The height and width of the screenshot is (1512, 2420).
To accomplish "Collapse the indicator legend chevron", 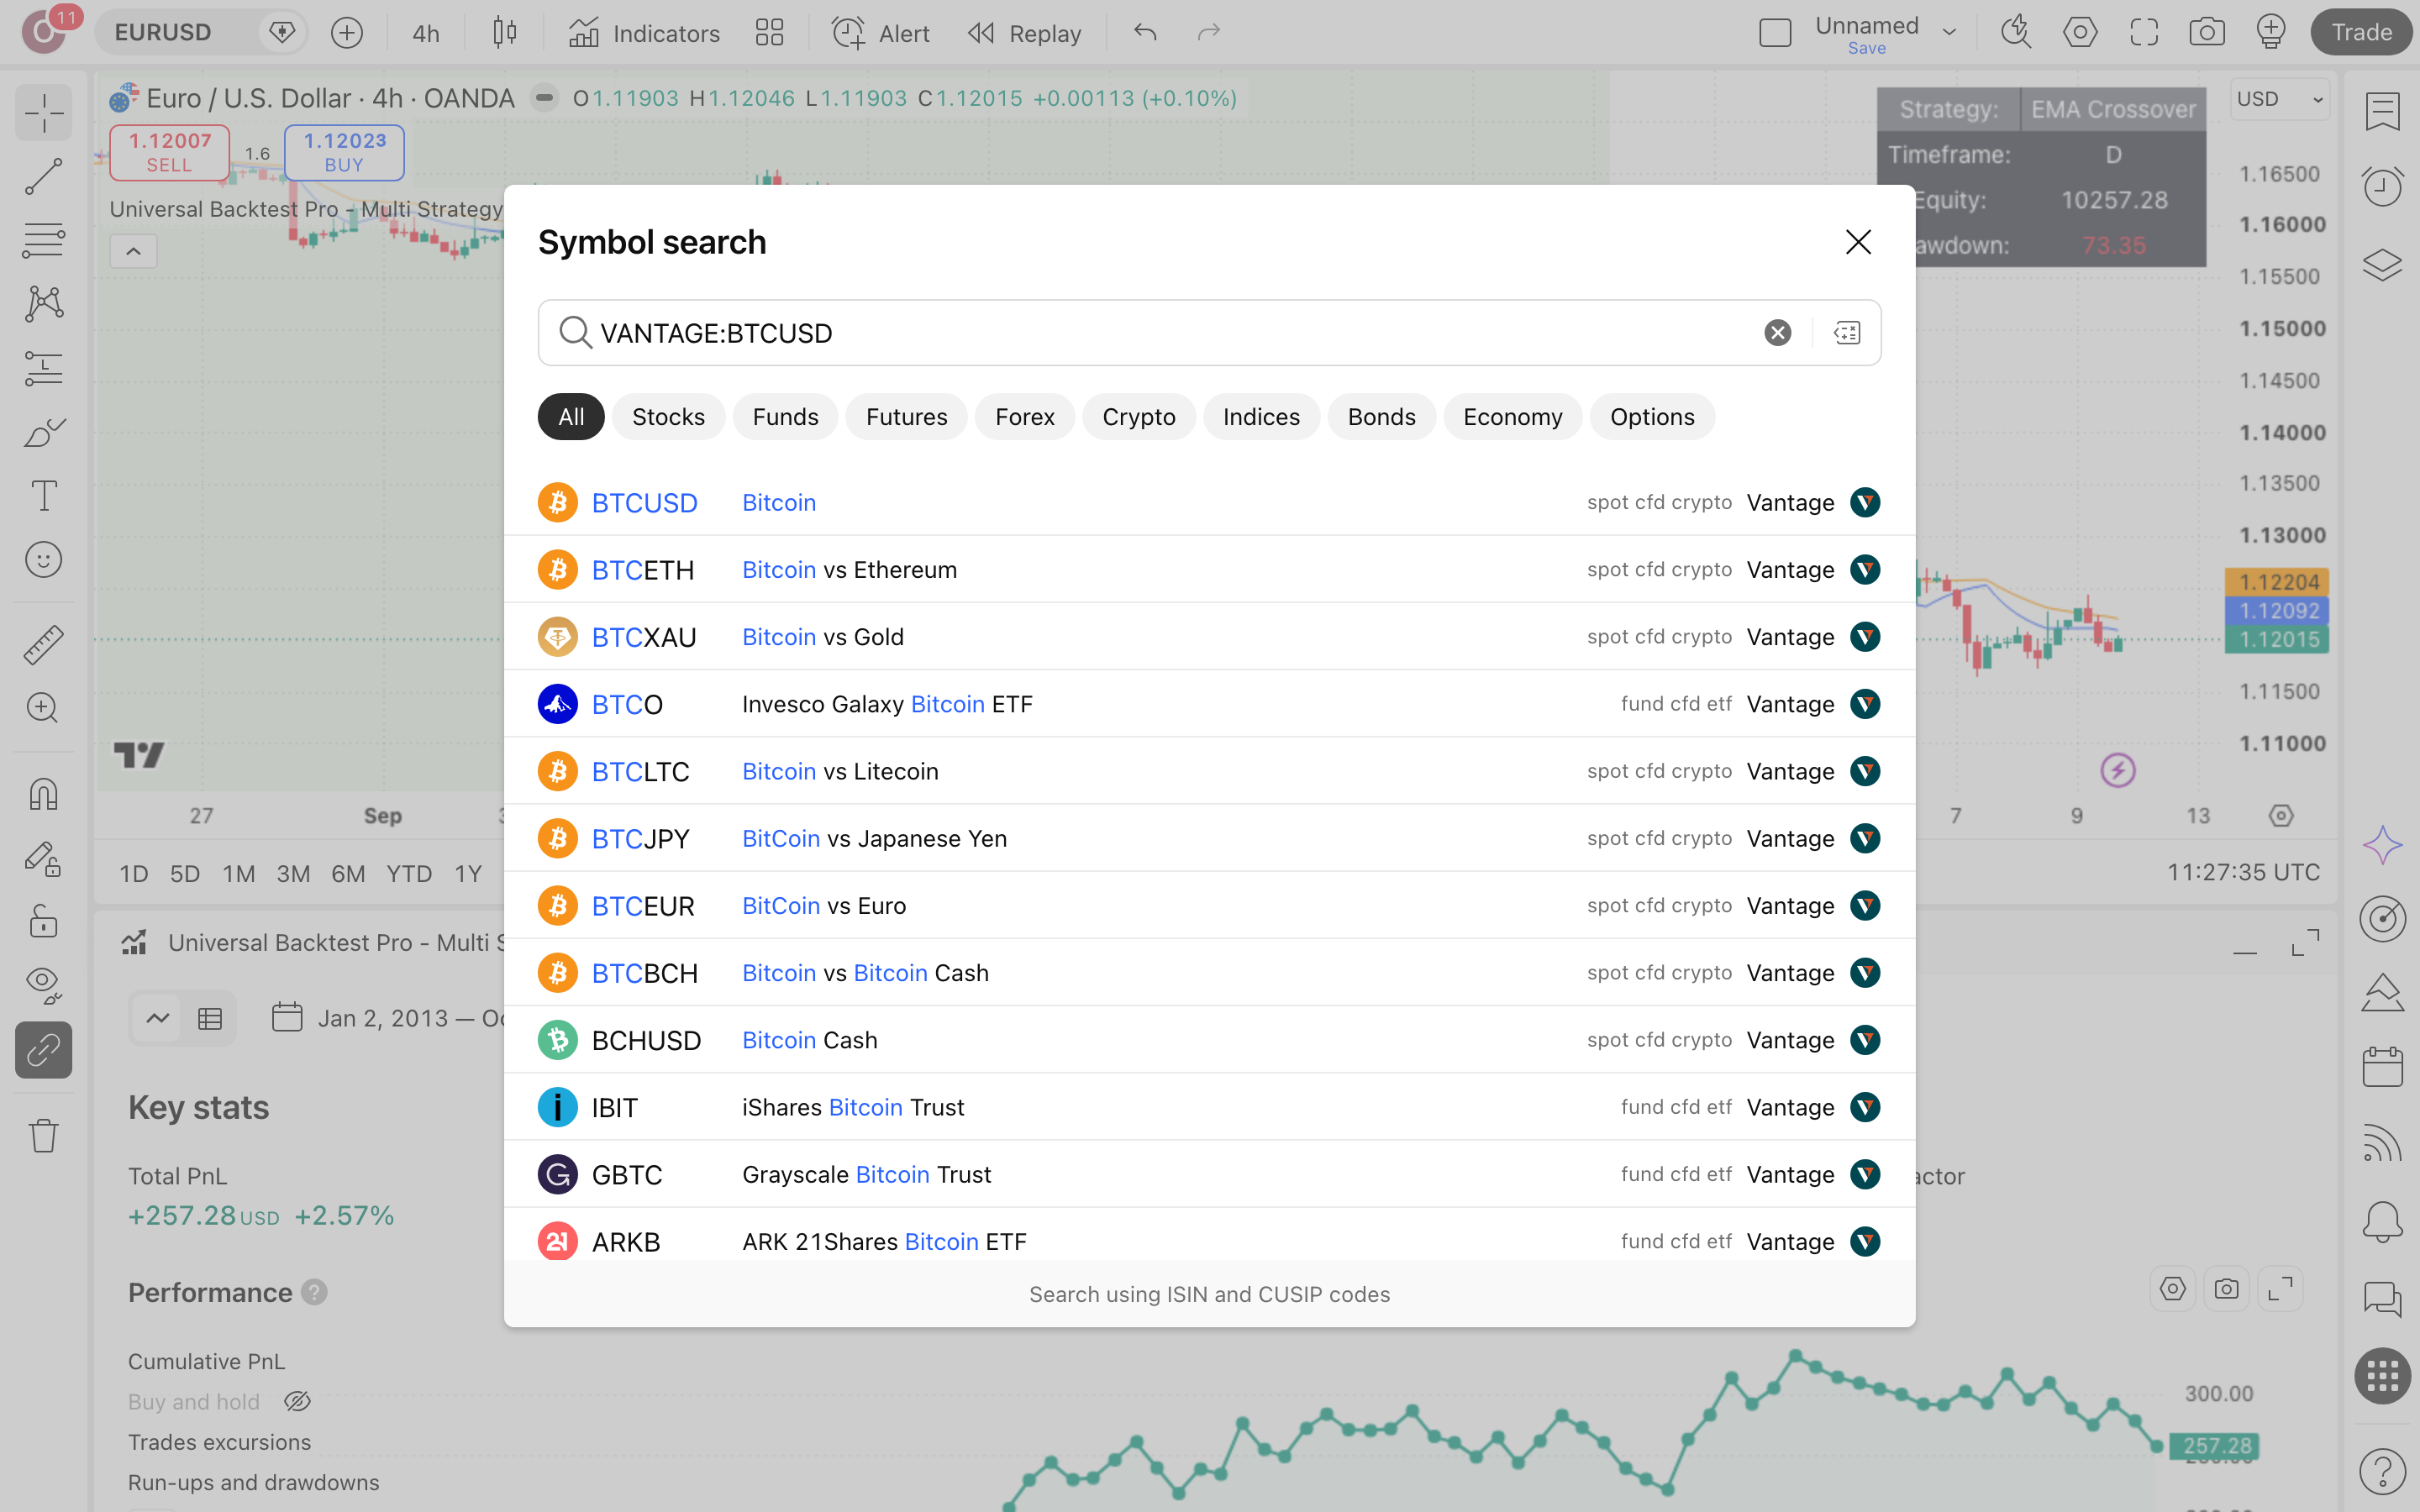I will [133, 251].
